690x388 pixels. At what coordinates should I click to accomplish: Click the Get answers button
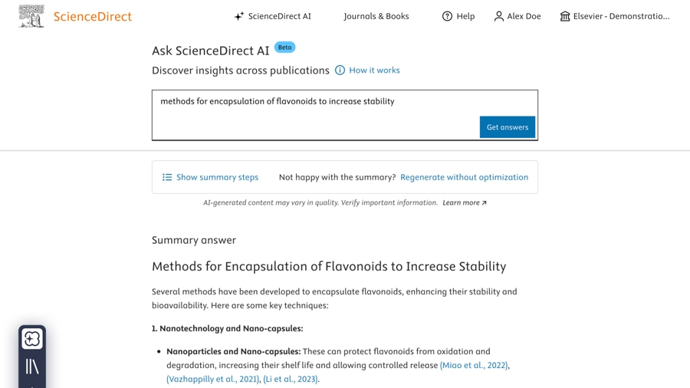(x=507, y=127)
